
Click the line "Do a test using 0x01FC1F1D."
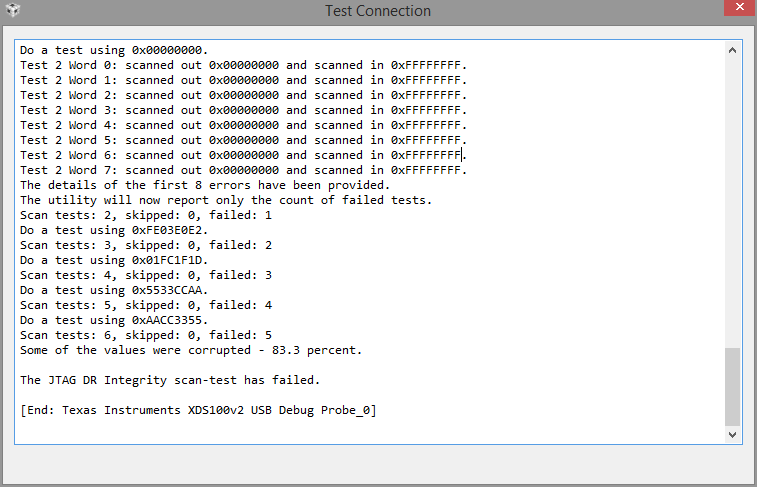click(x=114, y=260)
